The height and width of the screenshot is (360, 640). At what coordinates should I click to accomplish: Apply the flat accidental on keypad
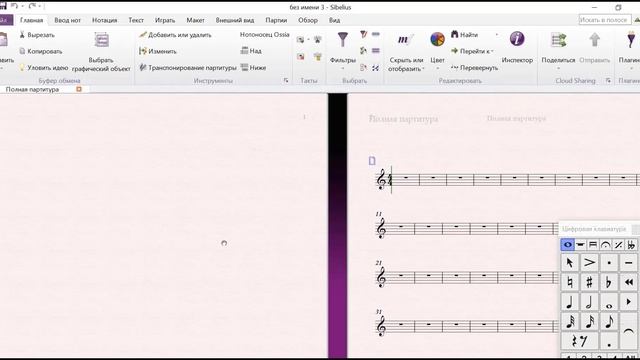(x=609, y=282)
